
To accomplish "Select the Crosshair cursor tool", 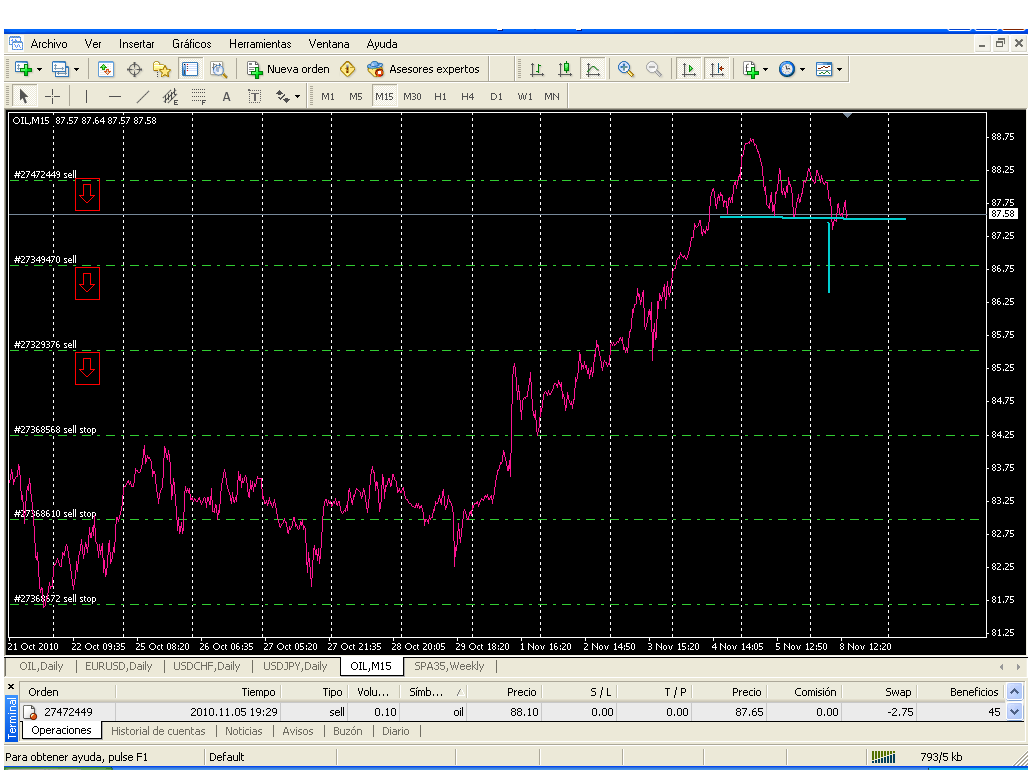I will 53,96.
